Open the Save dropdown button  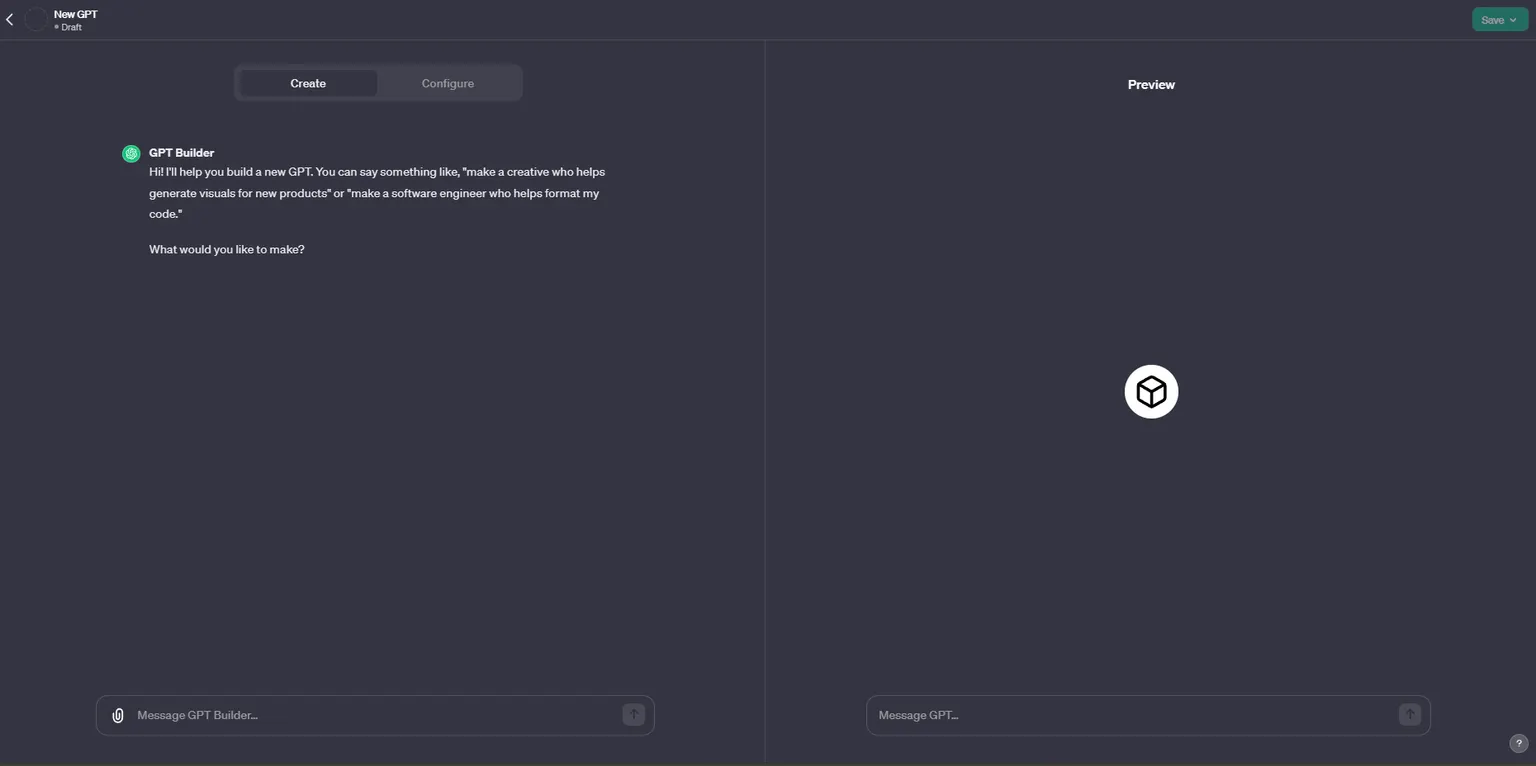1500,20
